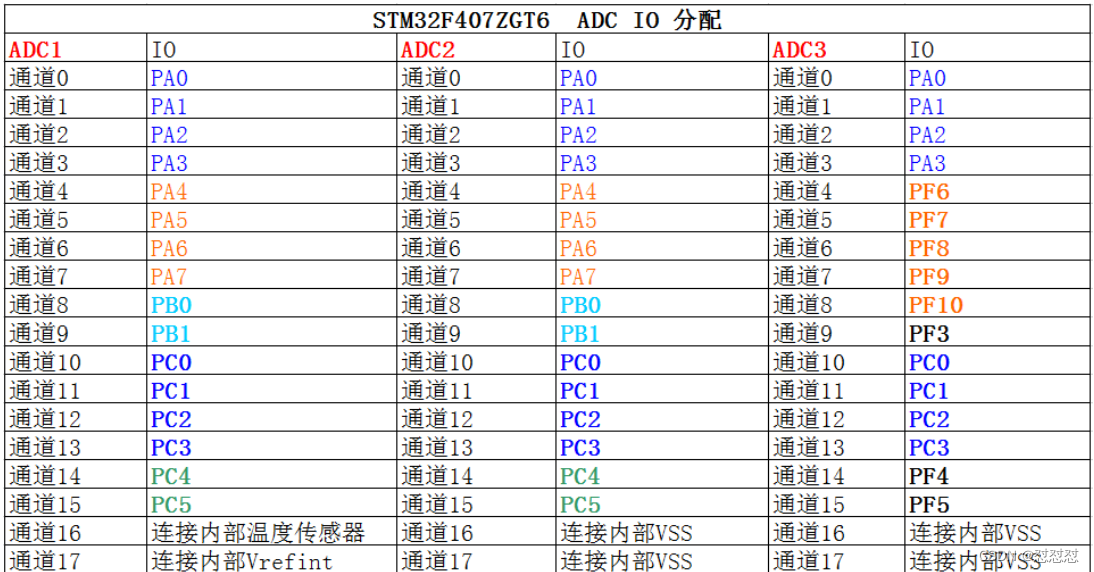This screenshot has height=572, width=1094.
Task: Click PC1 in the ADC2 IO column
Action: [x=579, y=391]
